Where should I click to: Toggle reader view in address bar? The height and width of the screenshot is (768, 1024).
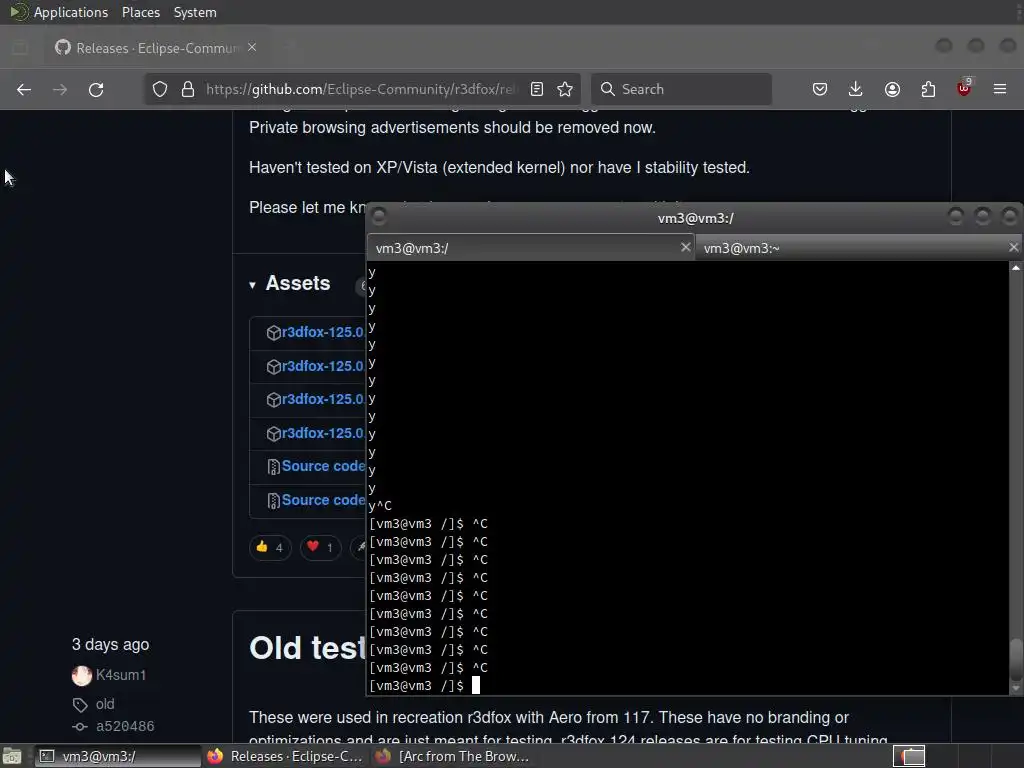point(537,89)
